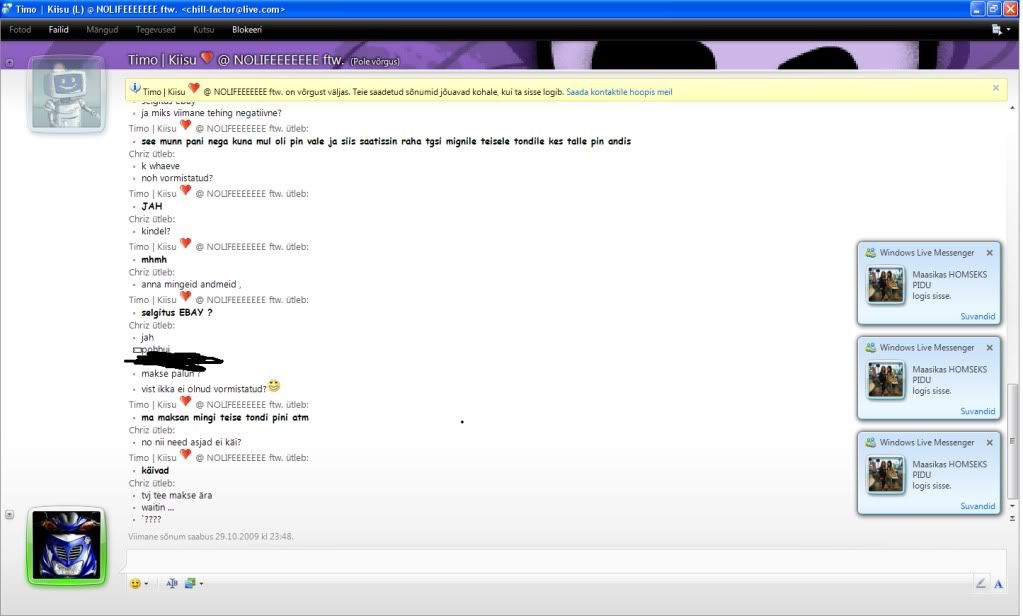Open handwriting mode pen icon
The image size is (1023, 616).
click(980, 583)
